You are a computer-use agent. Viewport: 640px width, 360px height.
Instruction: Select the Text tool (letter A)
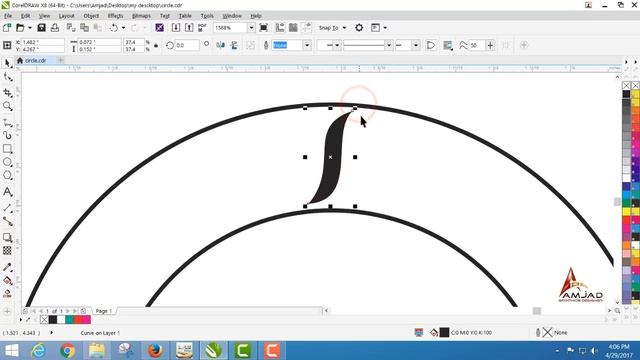coord(7,191)
